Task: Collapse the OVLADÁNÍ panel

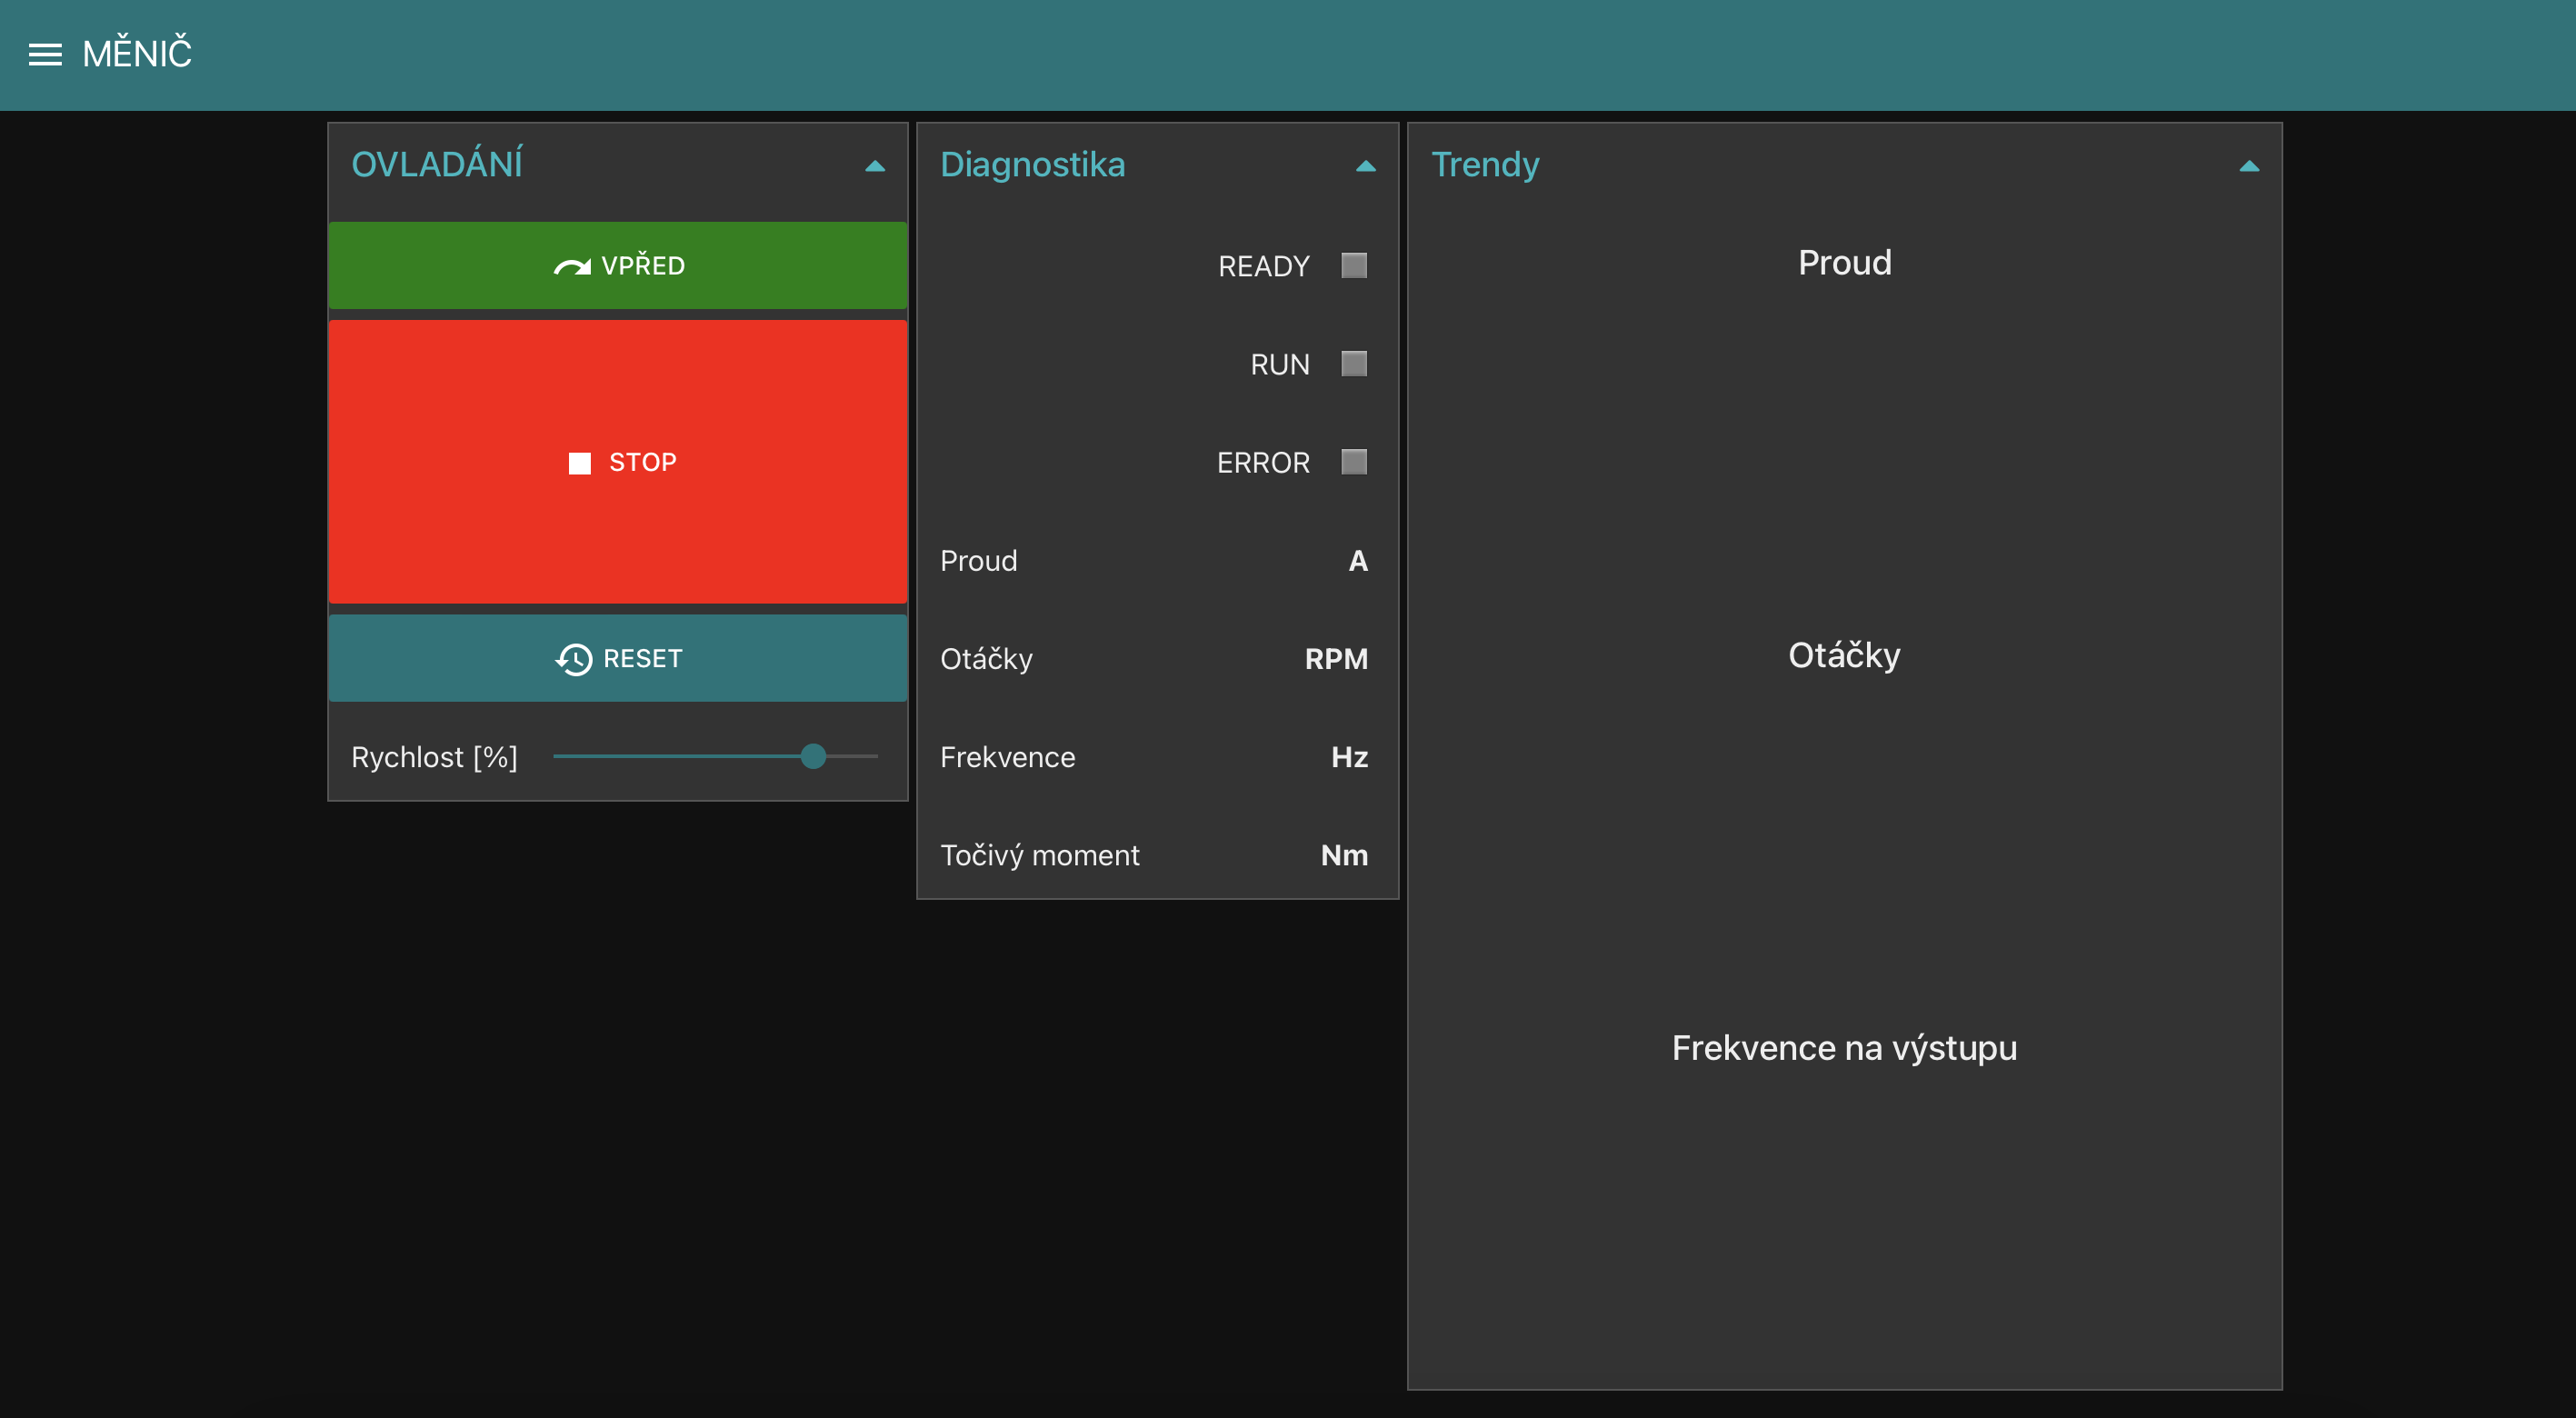Action: [874, 166]
